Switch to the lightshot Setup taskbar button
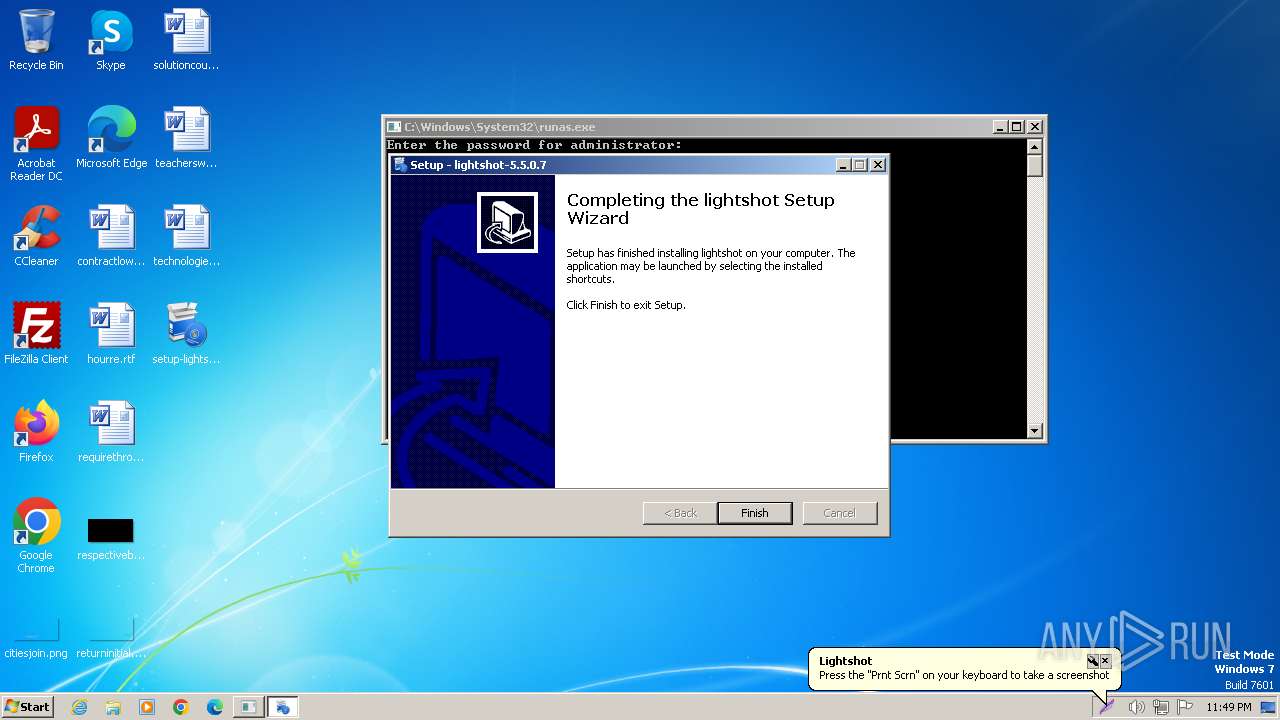The height and width of the screenshot is (720, 1280). point(282,707)
